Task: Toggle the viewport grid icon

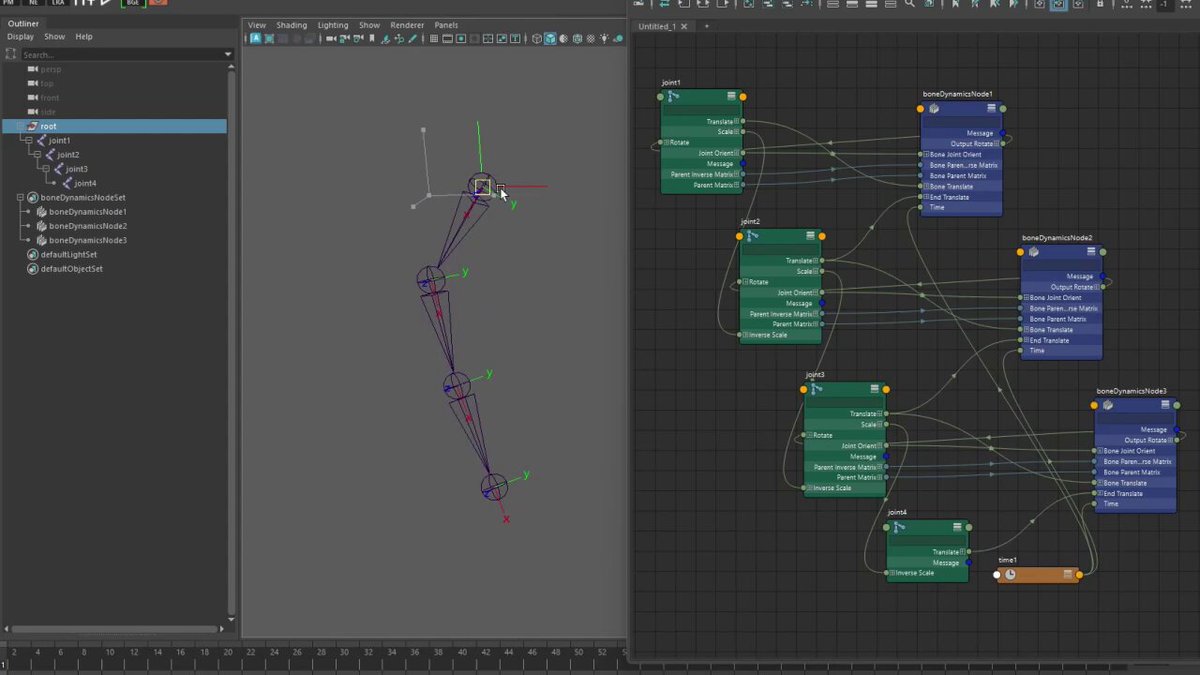Action: click(x=434, y=39)
